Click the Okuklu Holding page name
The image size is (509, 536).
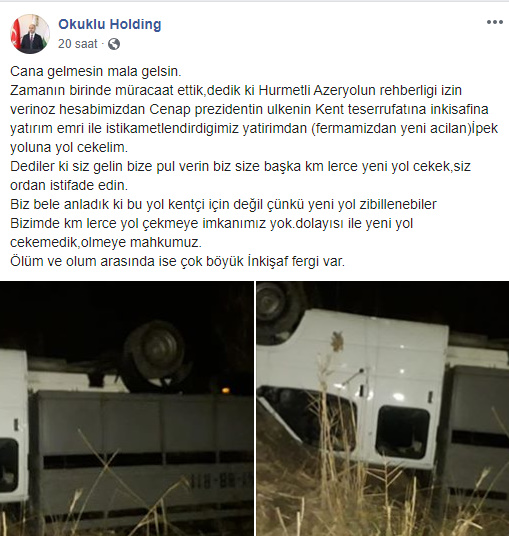point(110,24)
